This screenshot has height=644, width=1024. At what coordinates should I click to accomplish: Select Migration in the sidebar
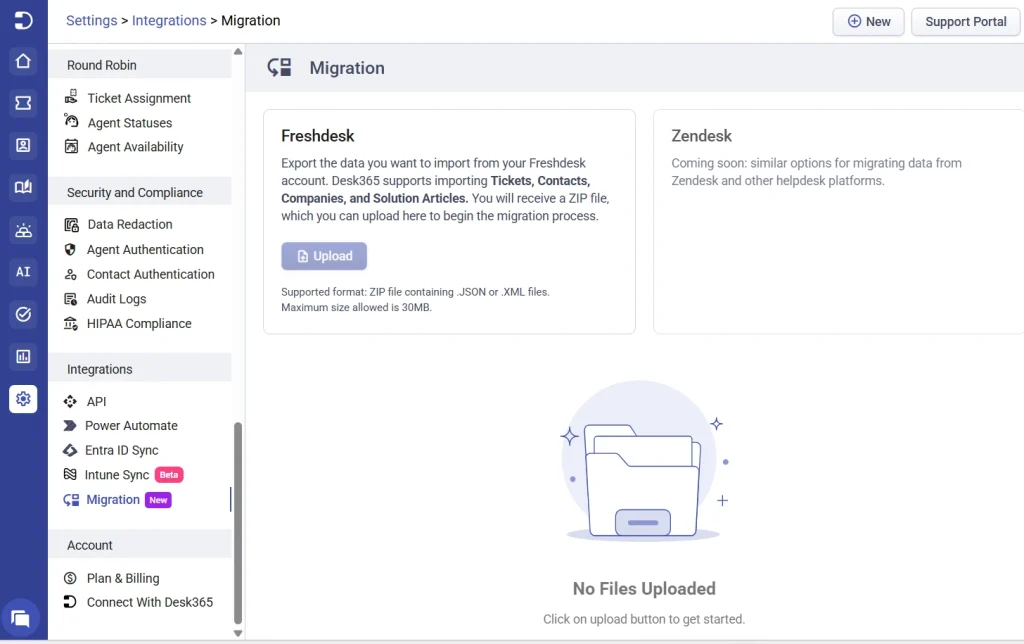[113, 500]
